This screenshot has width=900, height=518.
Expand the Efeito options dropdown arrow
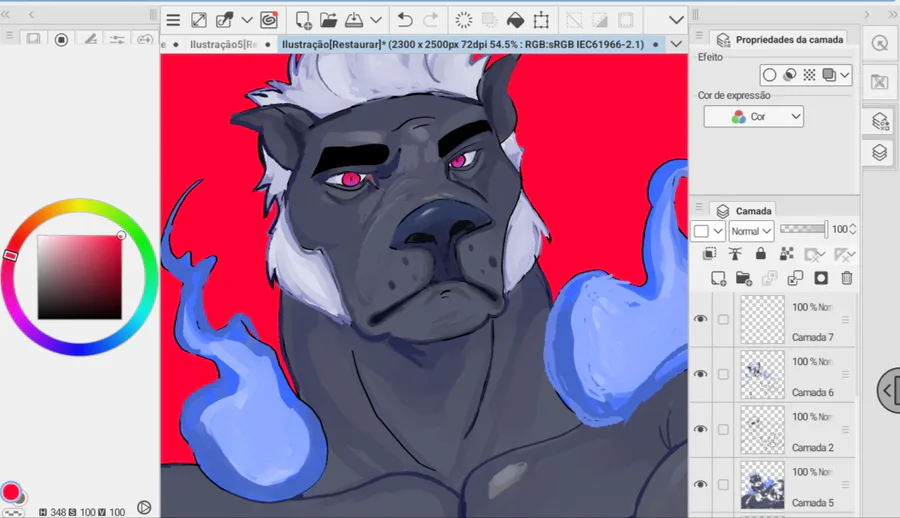click(845, 75)
